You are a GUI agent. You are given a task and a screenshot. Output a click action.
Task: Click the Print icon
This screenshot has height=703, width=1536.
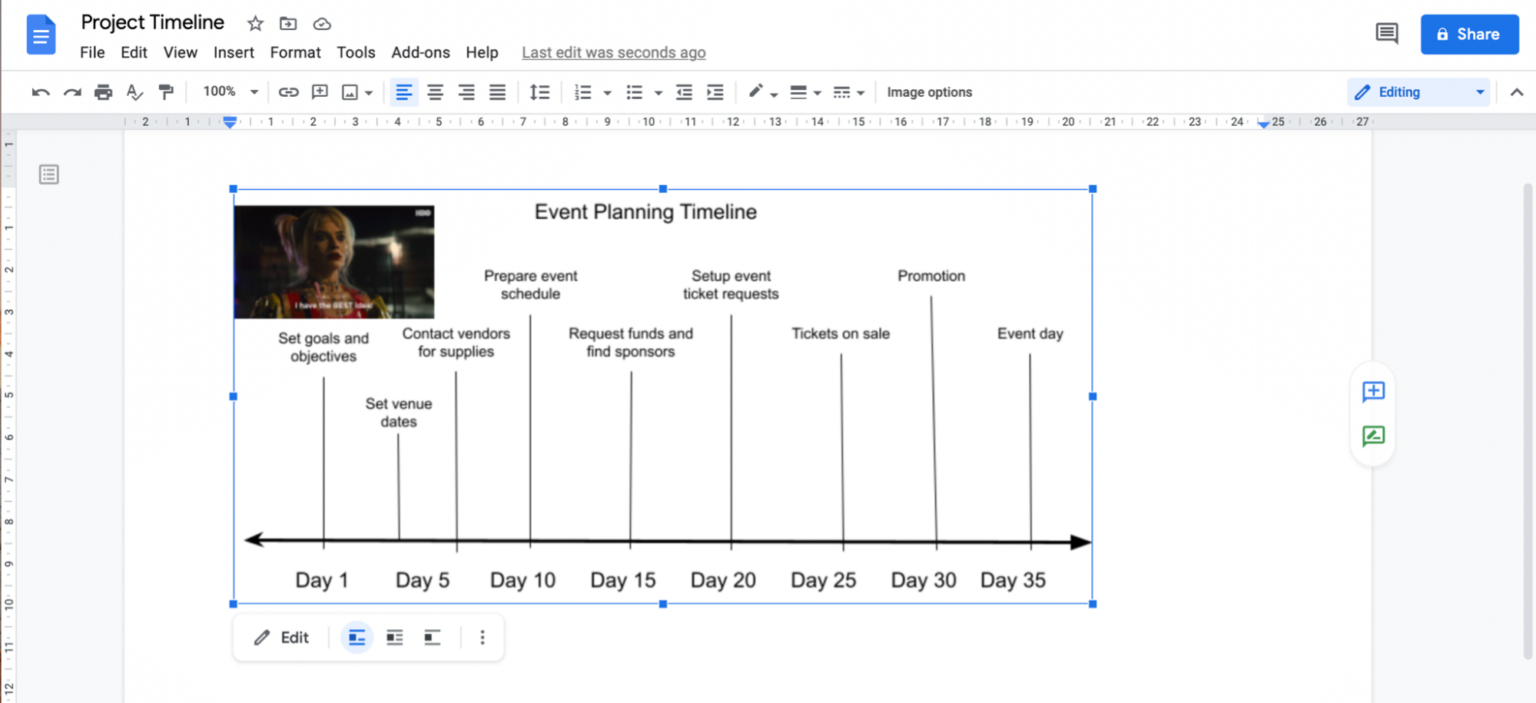[103, 91]
